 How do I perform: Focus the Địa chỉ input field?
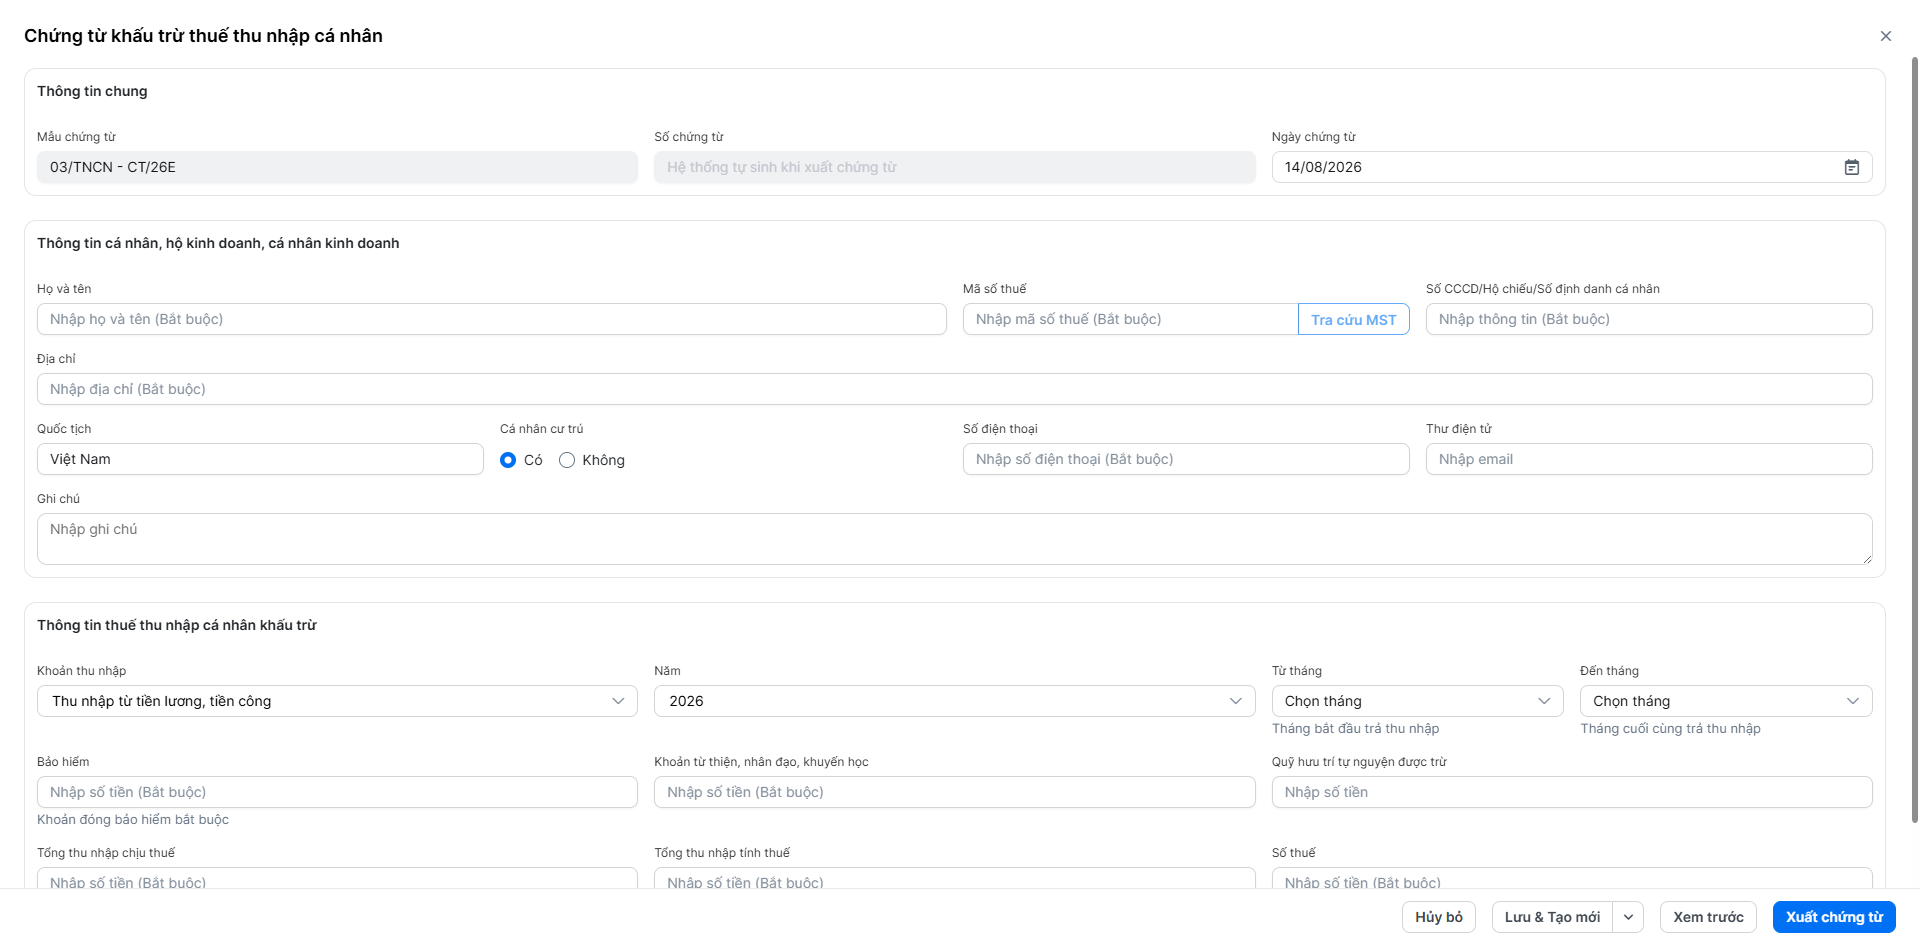click(955, 389)
